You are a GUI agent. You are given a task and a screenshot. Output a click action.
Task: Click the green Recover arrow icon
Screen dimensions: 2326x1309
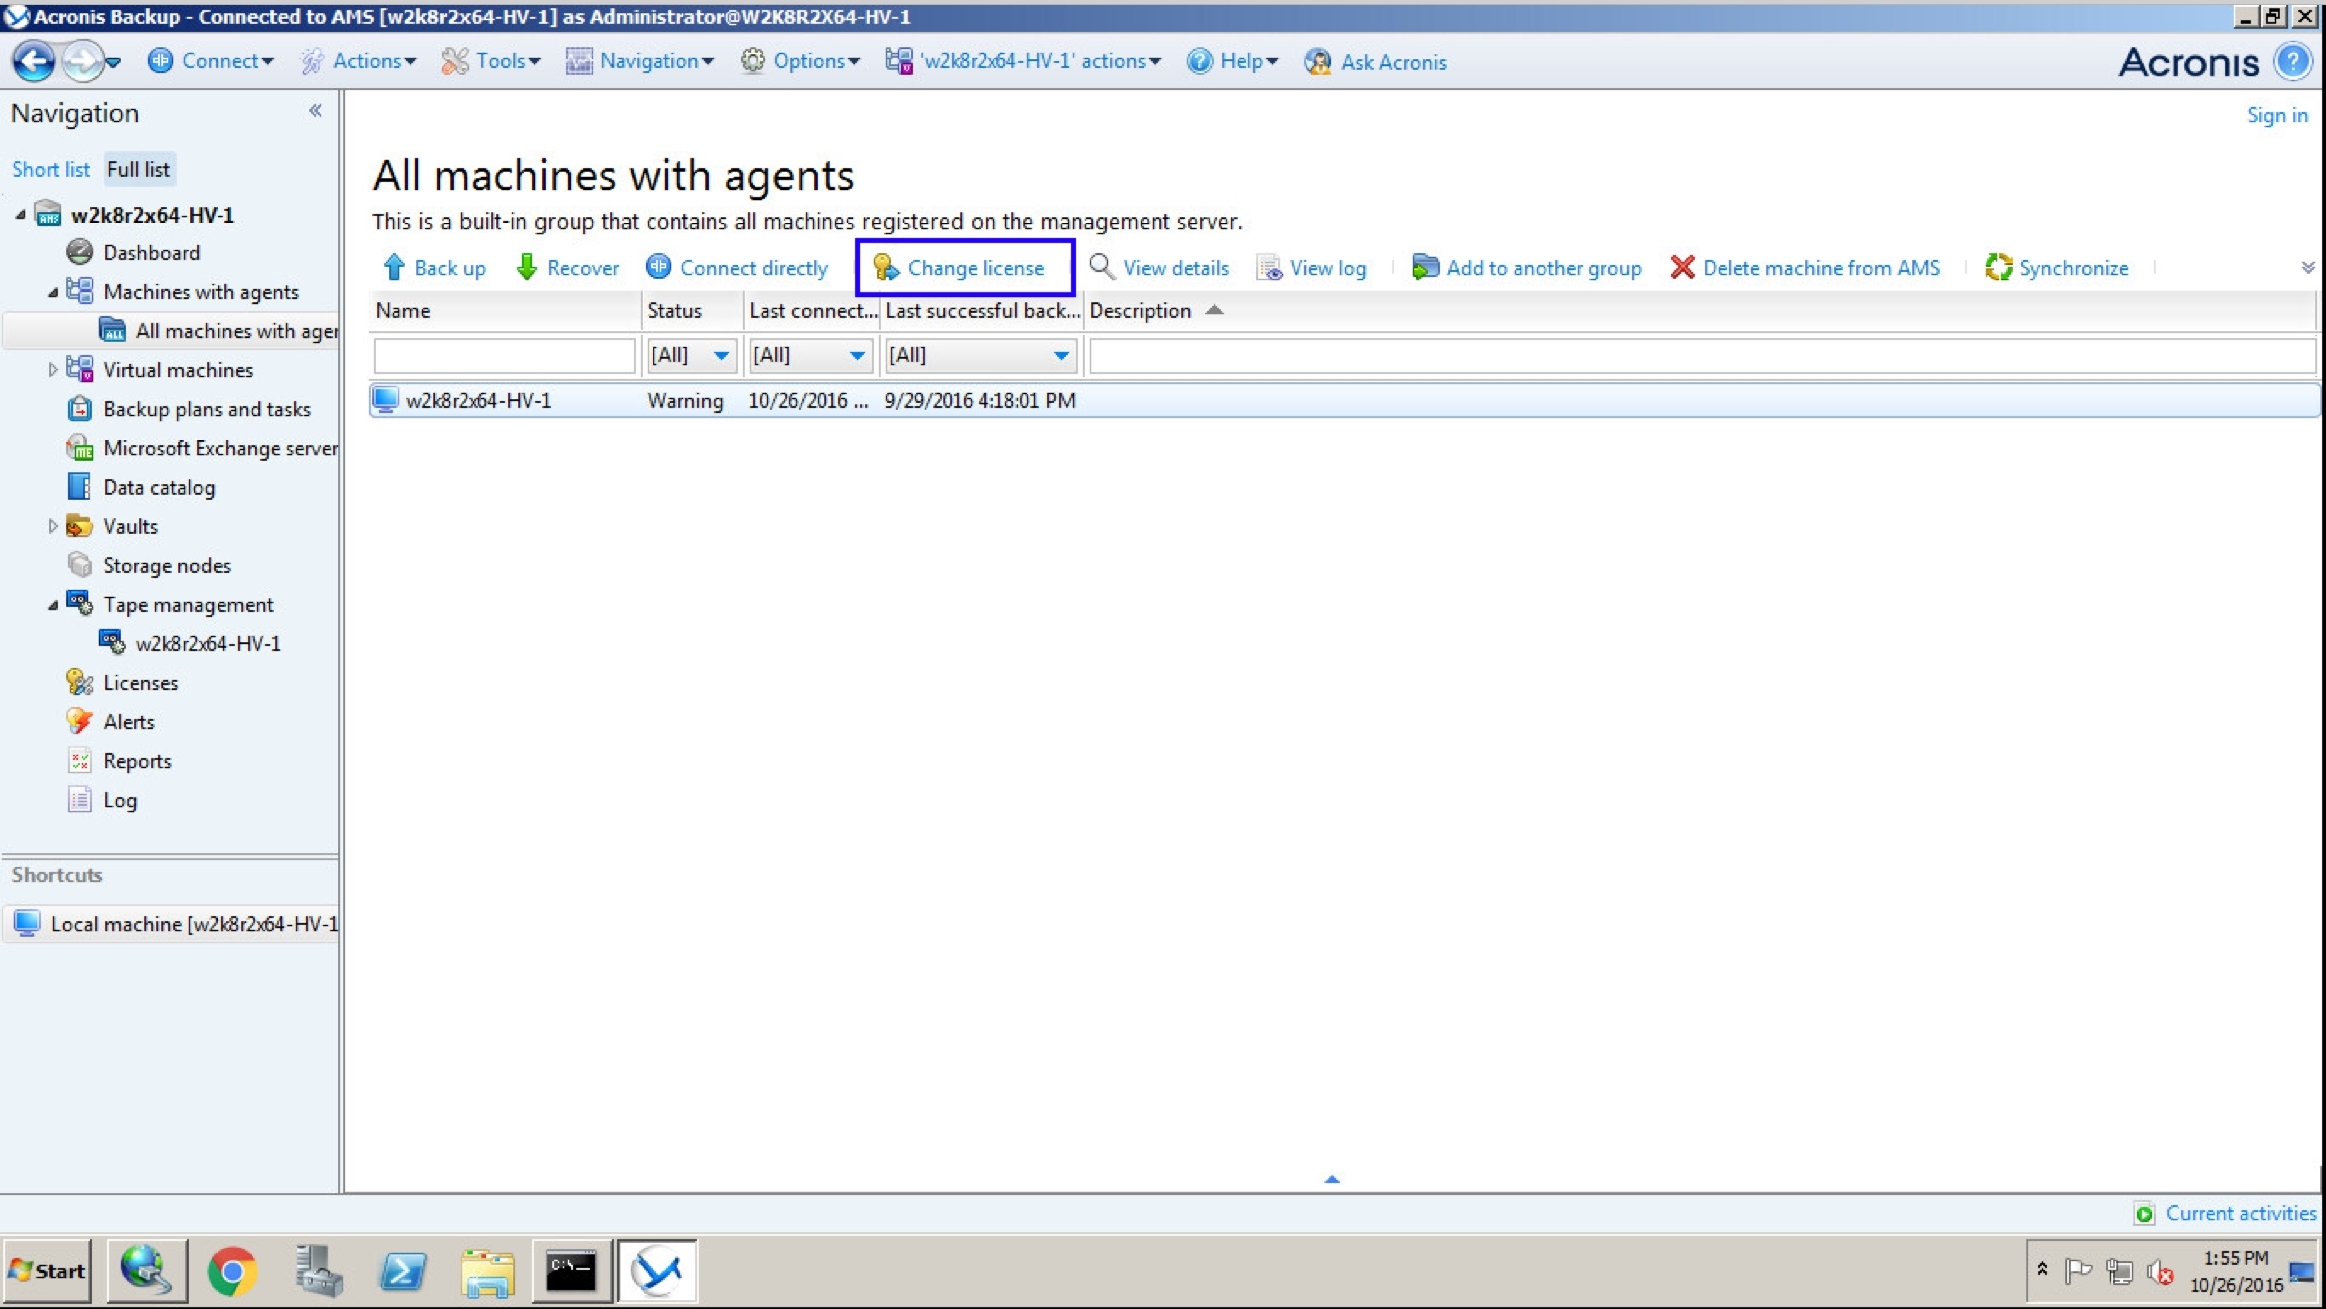point(527,267)
